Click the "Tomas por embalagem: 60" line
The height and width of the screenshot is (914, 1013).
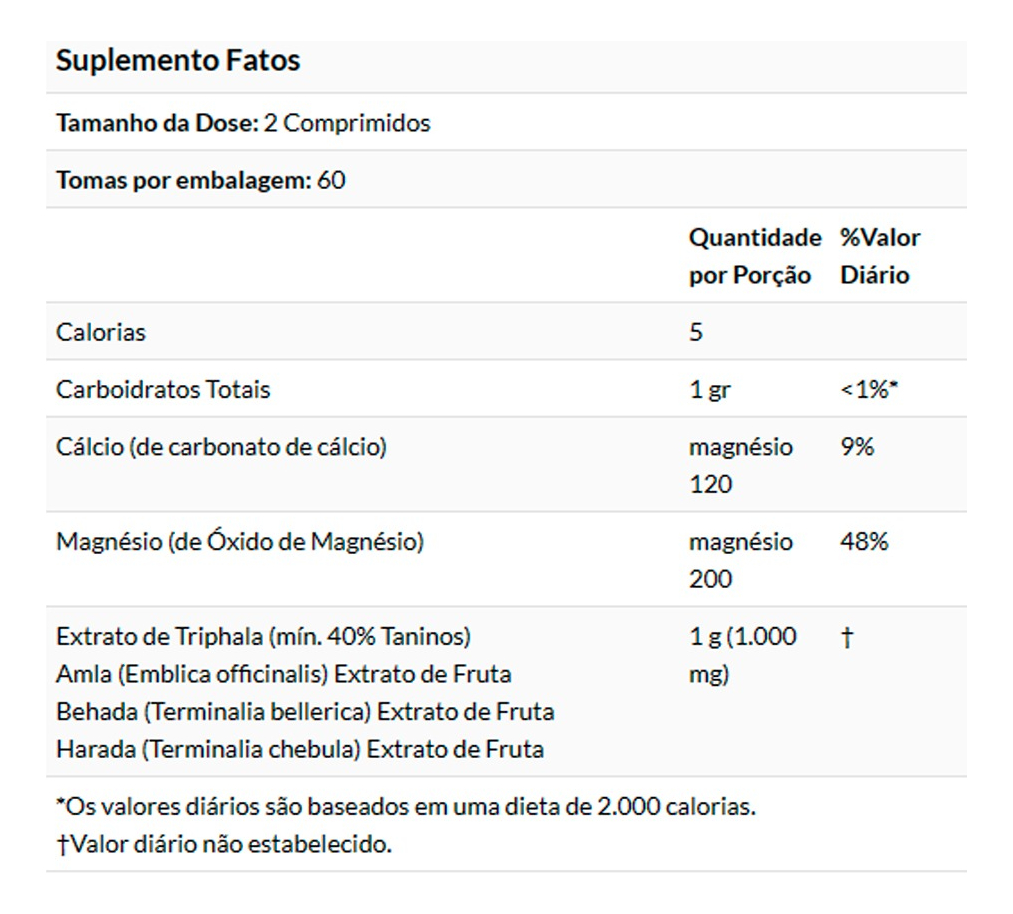[201, 181]
